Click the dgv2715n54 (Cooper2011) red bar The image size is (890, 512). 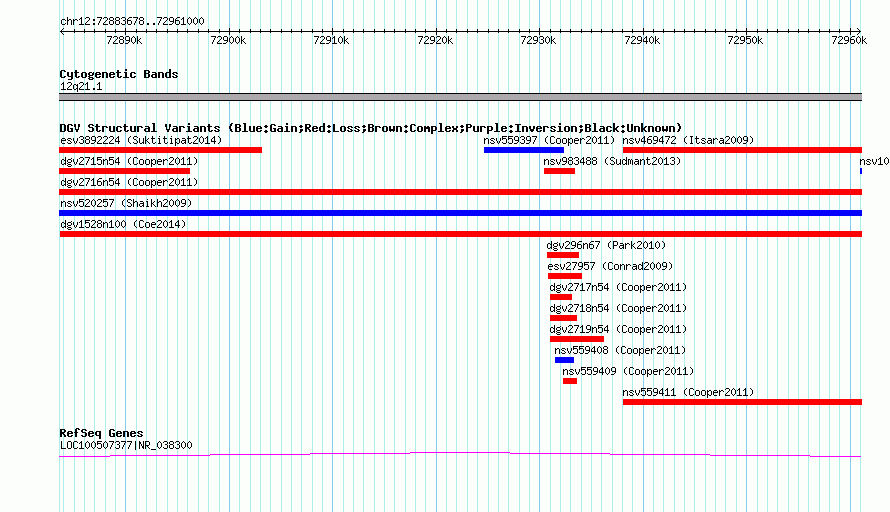tap(124, 171)
